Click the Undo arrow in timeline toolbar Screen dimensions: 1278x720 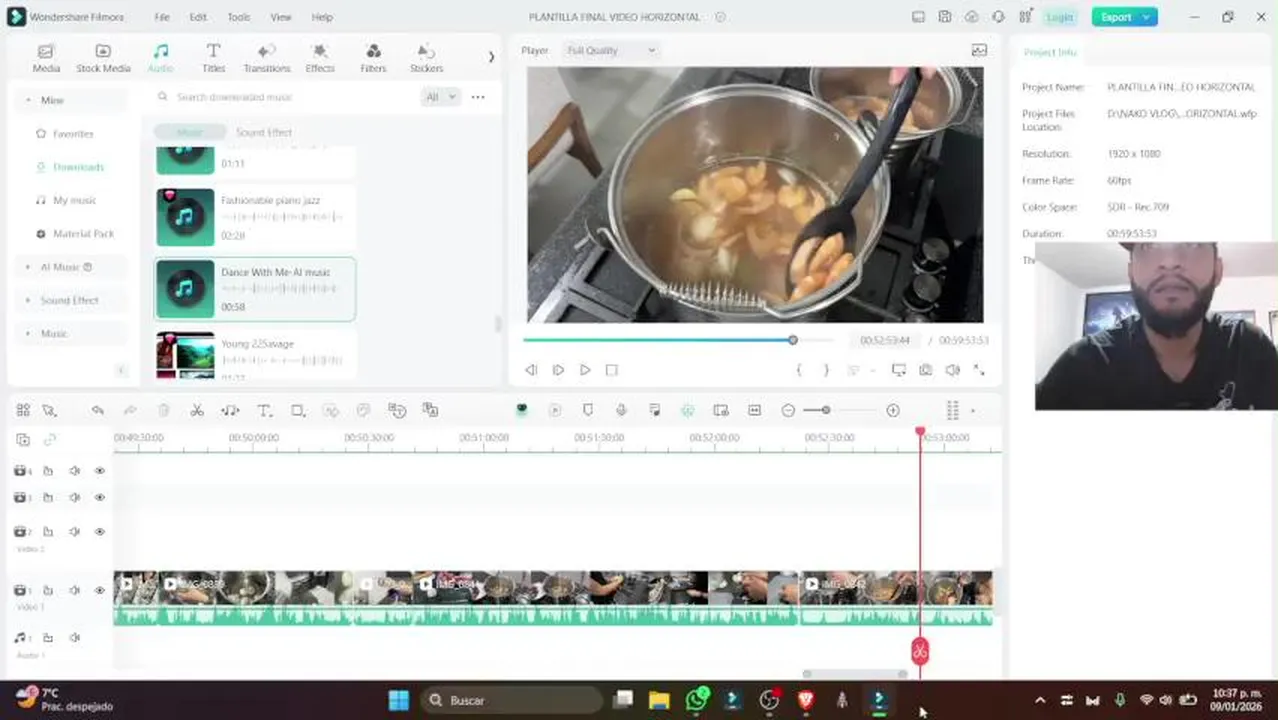click(97, 410)
